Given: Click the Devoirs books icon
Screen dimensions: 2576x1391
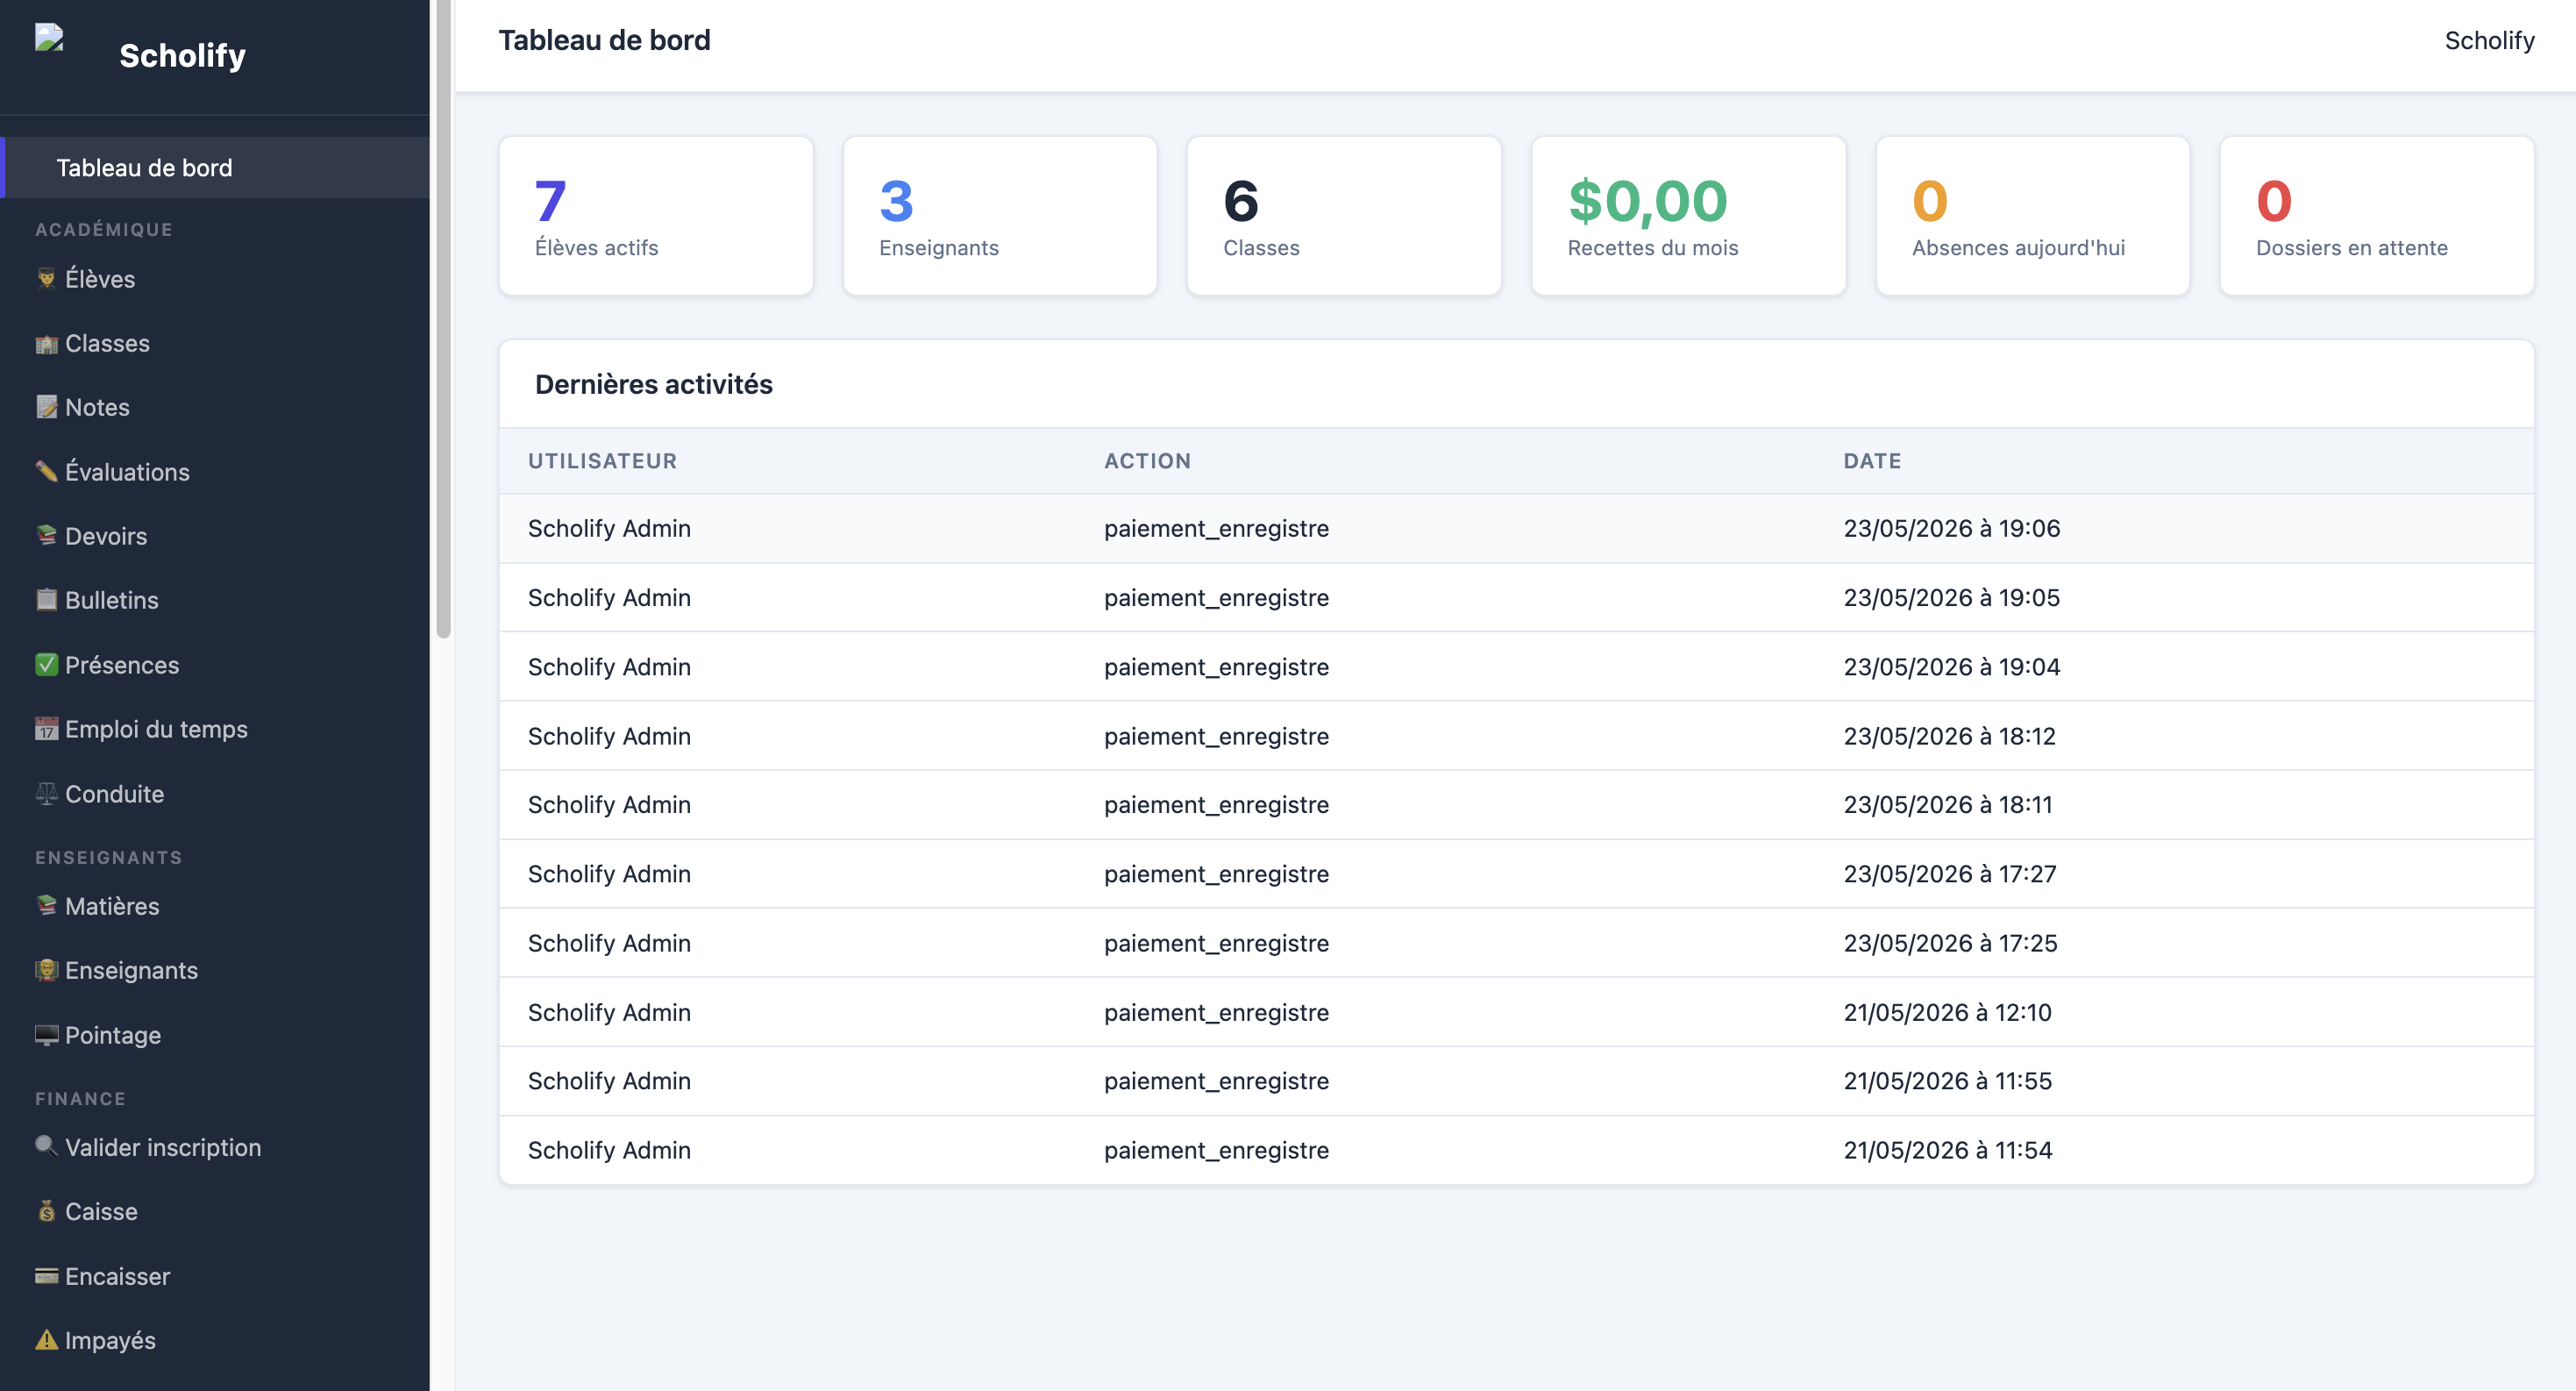Looking at the screenshot, I should [46, 535].
